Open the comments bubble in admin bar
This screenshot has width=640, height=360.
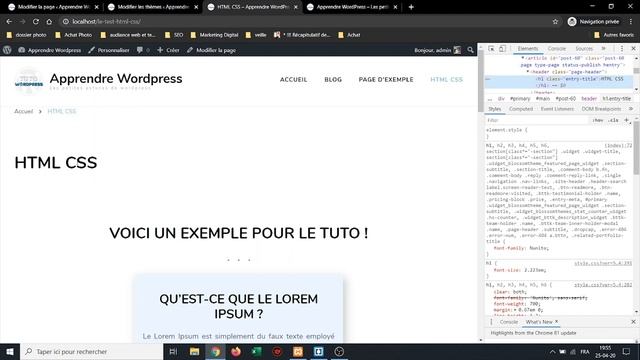tap(143, 50)
